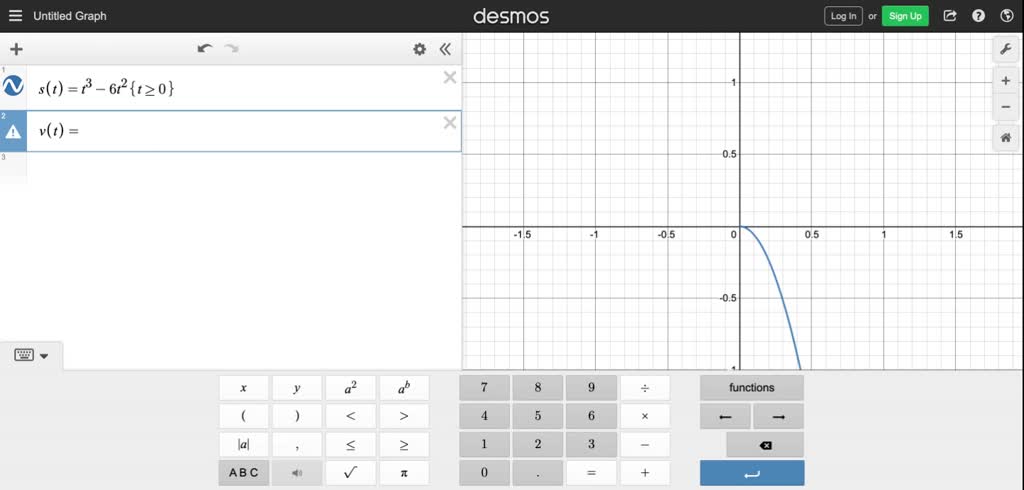Reset graph to default home view
The image size is (1024, 490).
1005,139
